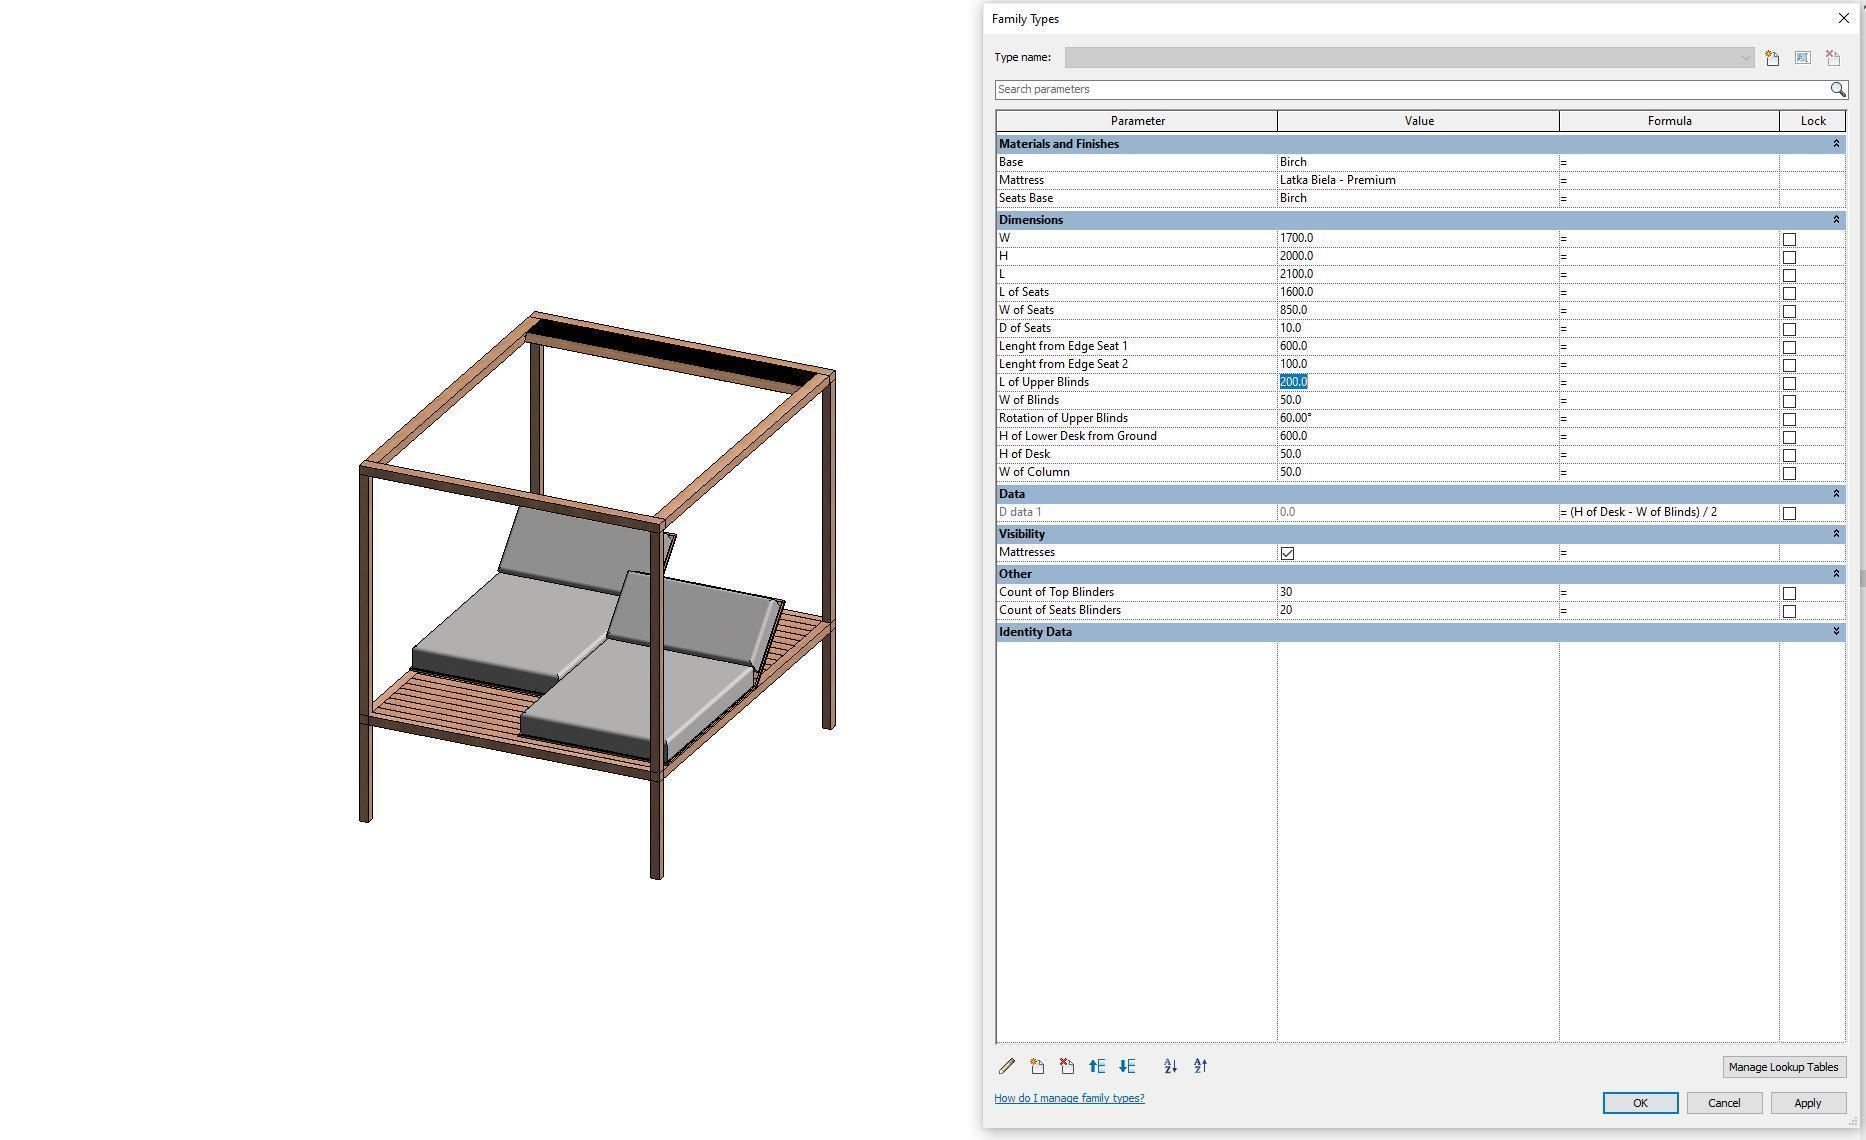Screen dimensions: 1866x1140
Task: Click the W value 1700.0
Action: click(x=1418, y=238)
